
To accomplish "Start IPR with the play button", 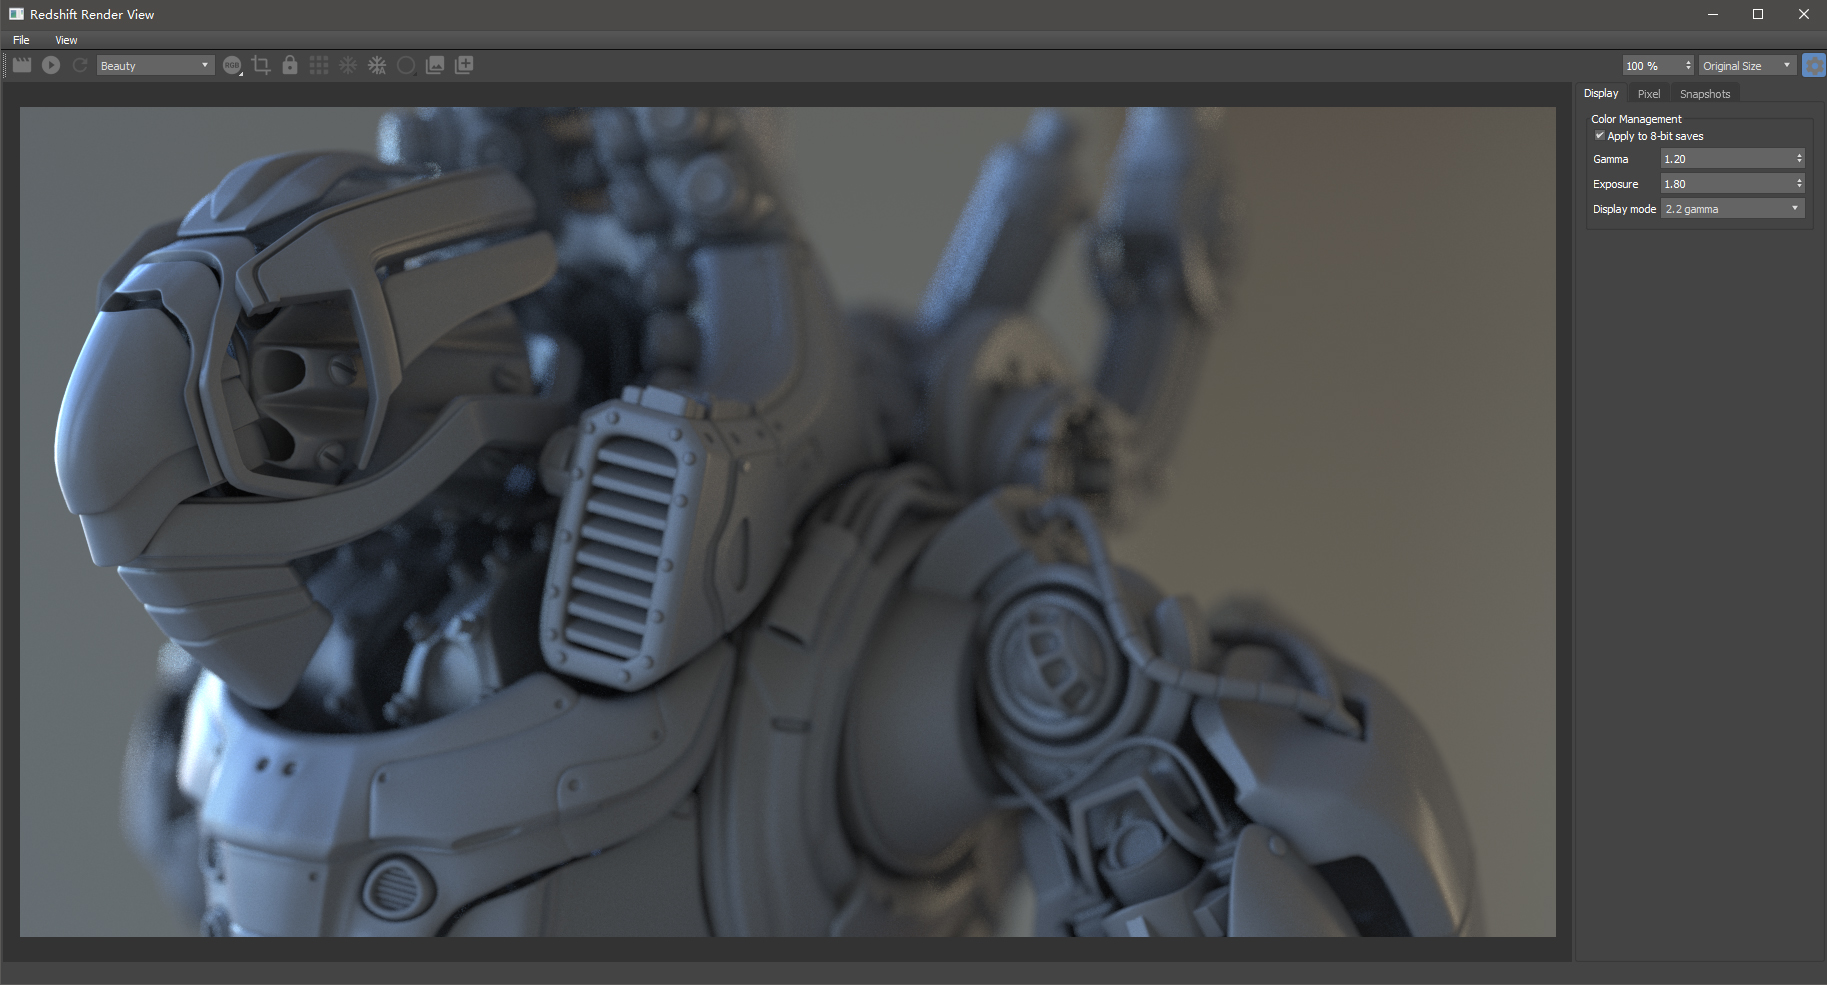I will click(x=51, y=65).
